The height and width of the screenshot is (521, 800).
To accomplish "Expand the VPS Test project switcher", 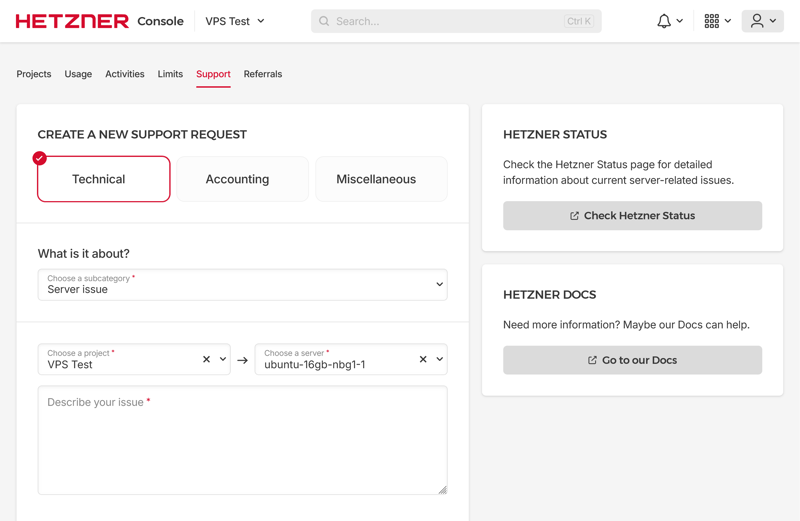I will 236,21.
